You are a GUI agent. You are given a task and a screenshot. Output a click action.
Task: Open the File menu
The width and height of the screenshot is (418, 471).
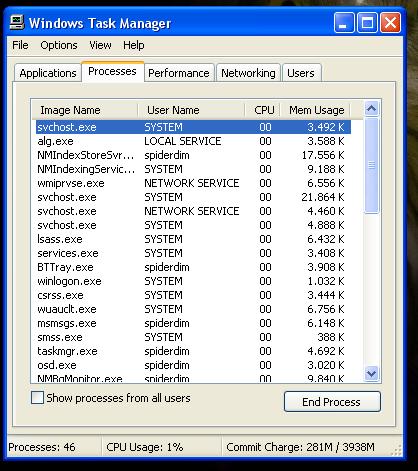20,45
